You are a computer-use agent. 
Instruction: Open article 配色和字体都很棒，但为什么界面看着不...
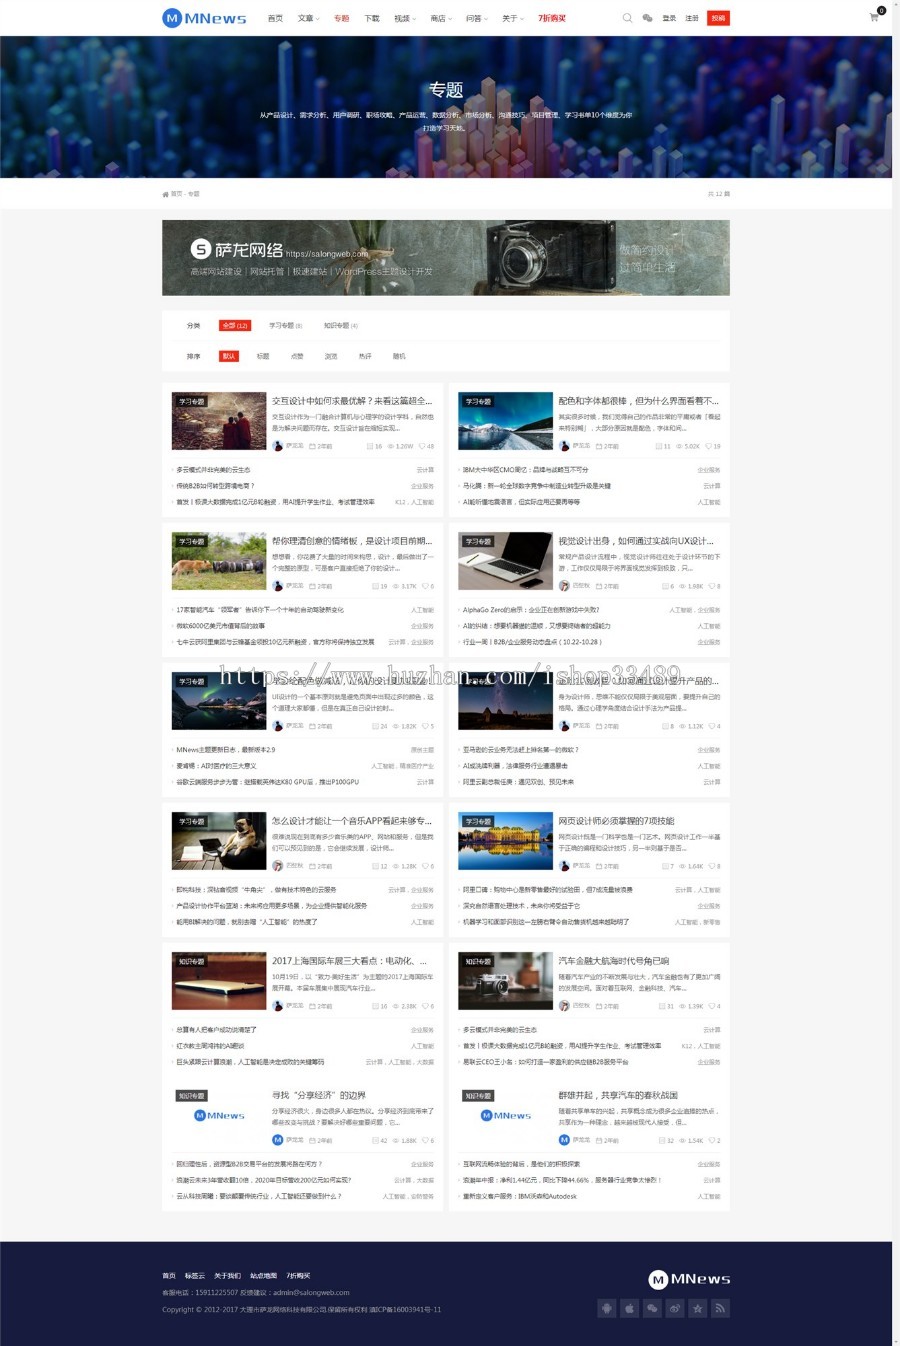click(x=639, y=401)
